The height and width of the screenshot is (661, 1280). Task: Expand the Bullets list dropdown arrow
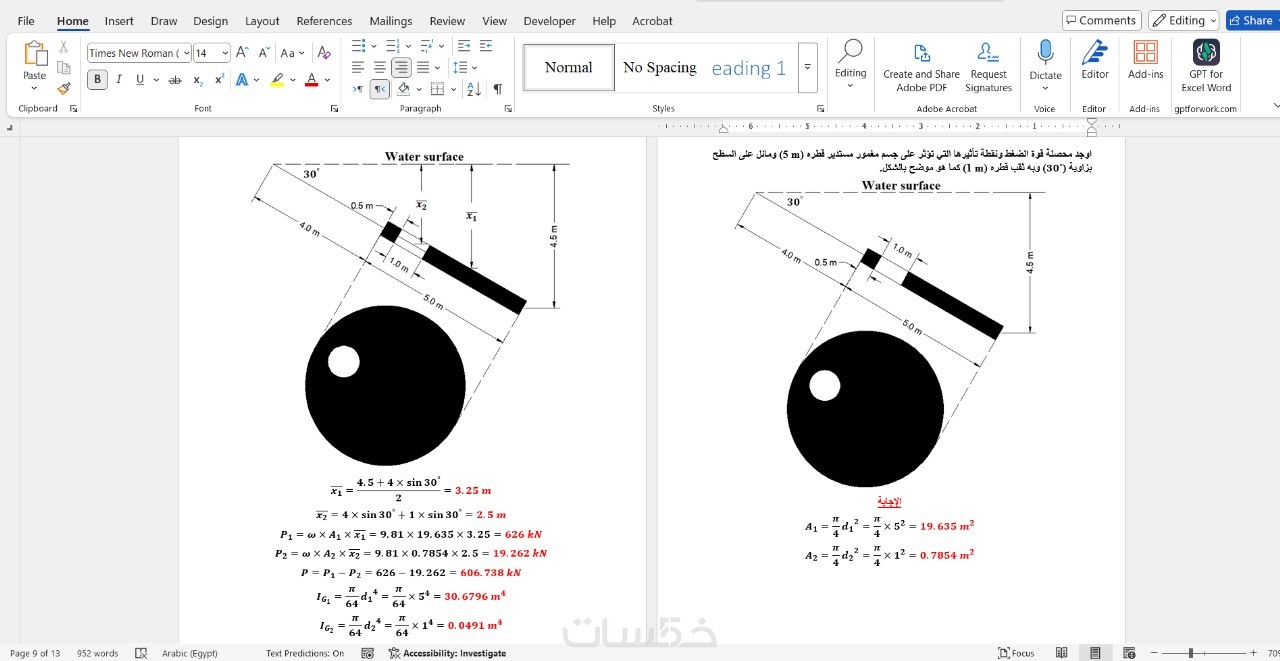[x=374, y=46]
